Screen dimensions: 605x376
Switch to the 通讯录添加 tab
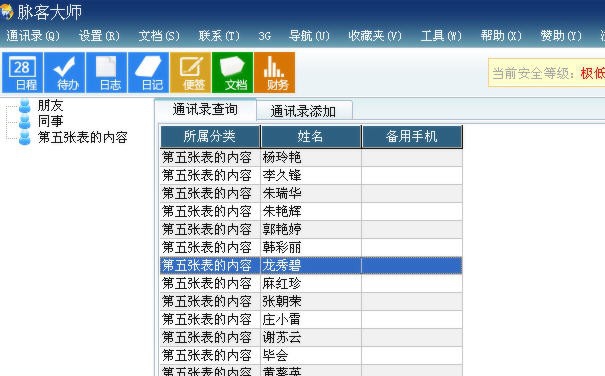coord(304,111)
